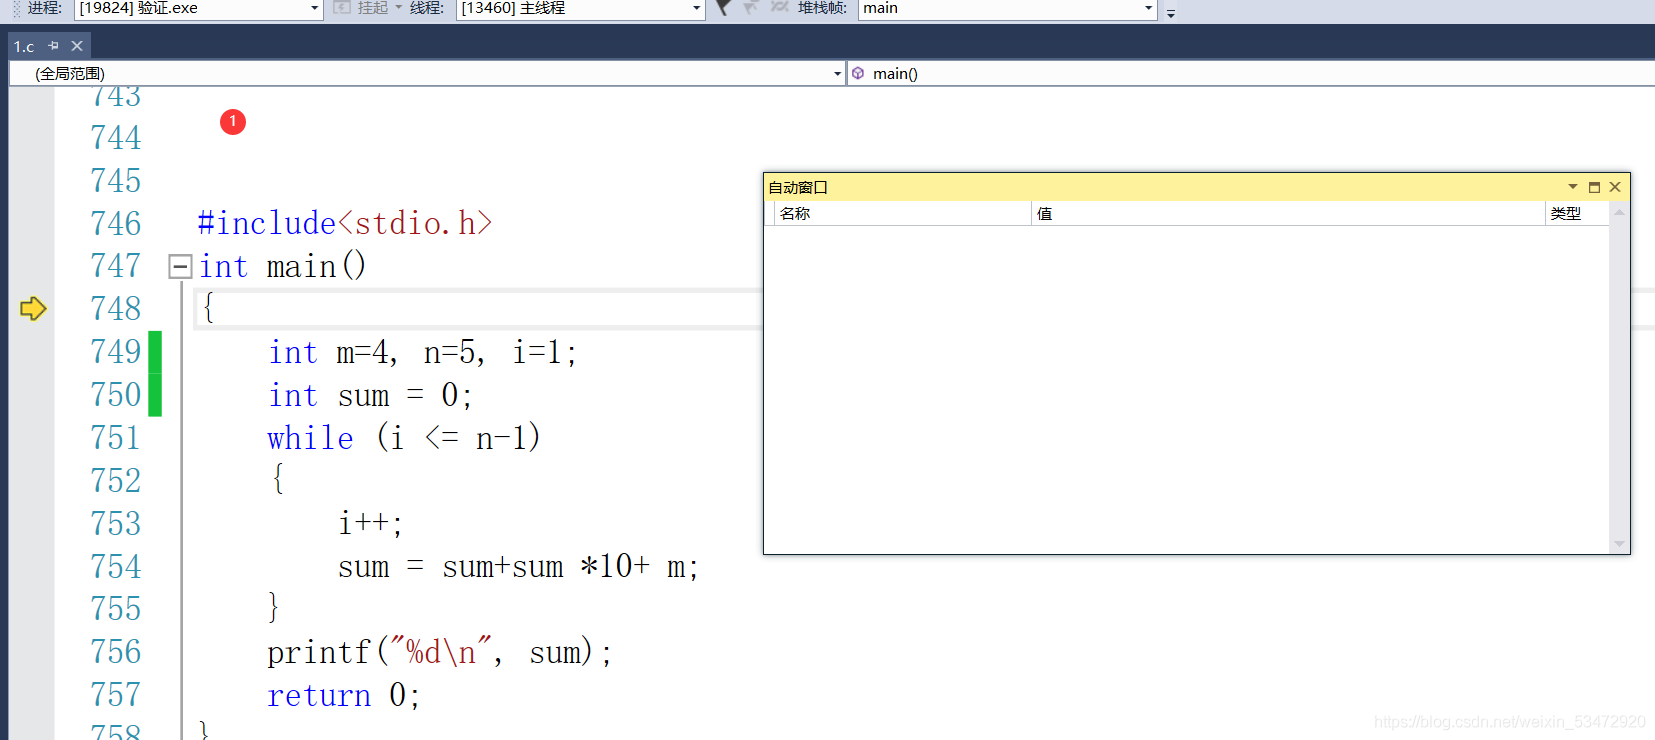
Task: Click the 'i++;' statement
Action: tap(370, 523)
